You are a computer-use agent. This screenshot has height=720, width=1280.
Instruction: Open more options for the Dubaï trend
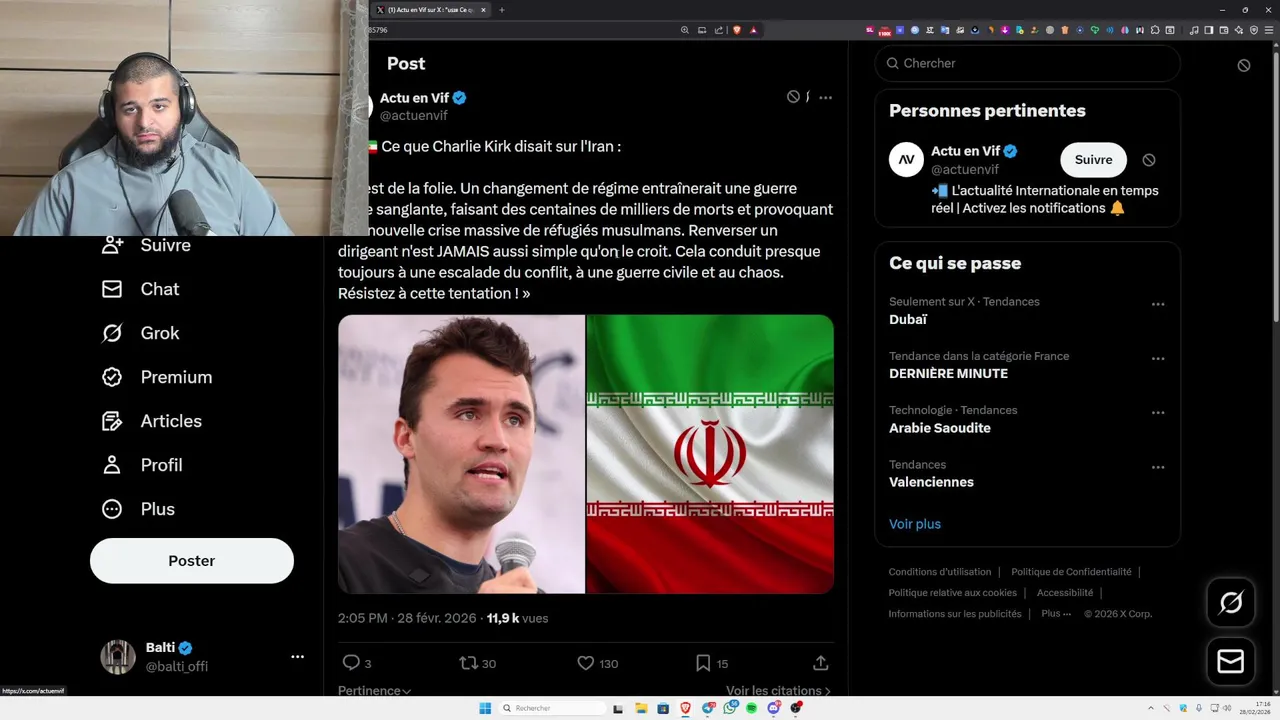1158,304
